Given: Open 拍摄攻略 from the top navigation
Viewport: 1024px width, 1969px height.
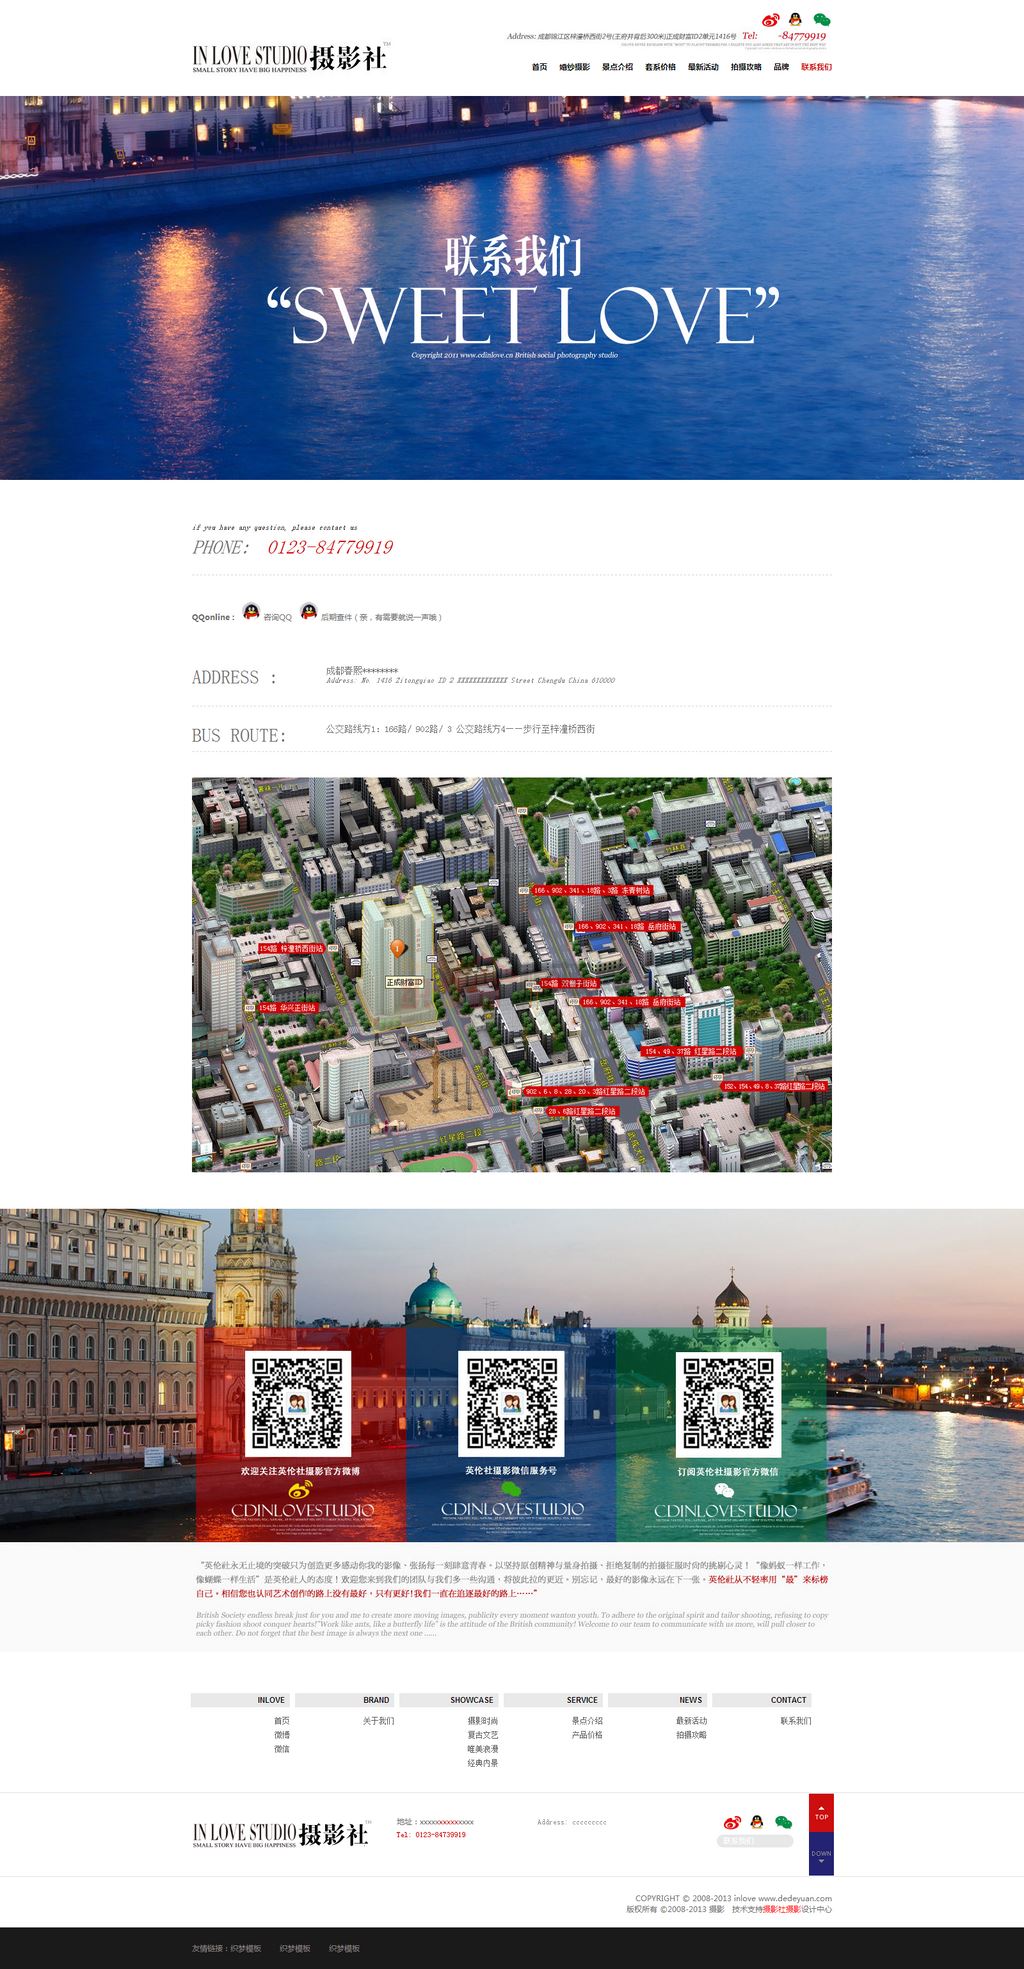Looking at the screenshot, I should (746, 67).
